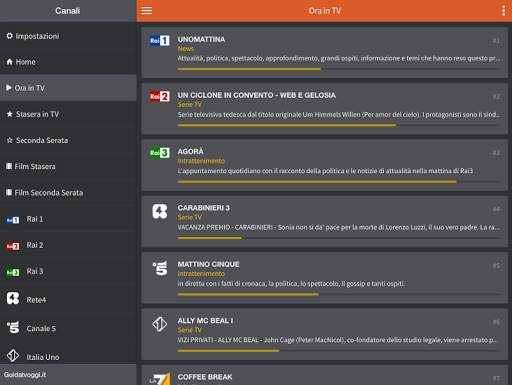Image resolution: width=512 pixels, height=385 pixels.
Task: Click the MATTINO CINQUE program title
Action: coord(208,264)
